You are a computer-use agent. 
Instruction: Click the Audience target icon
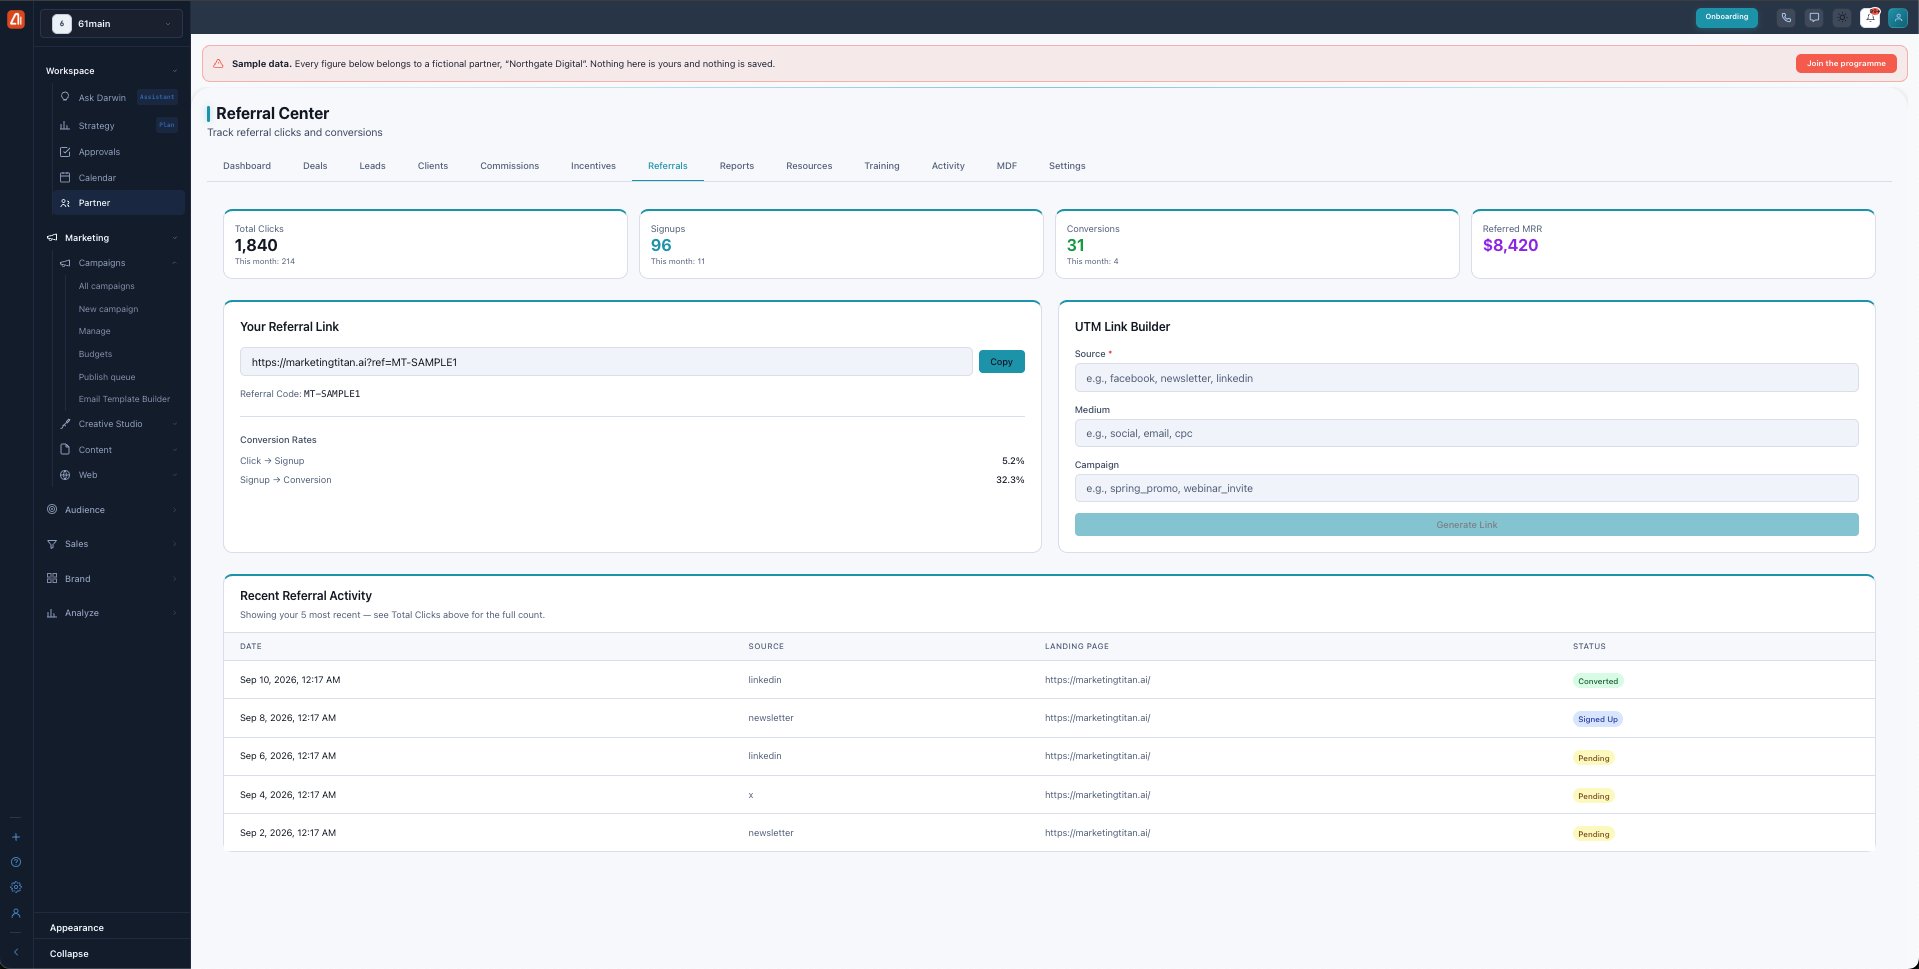pyautogui.click(x=52, y=509)
